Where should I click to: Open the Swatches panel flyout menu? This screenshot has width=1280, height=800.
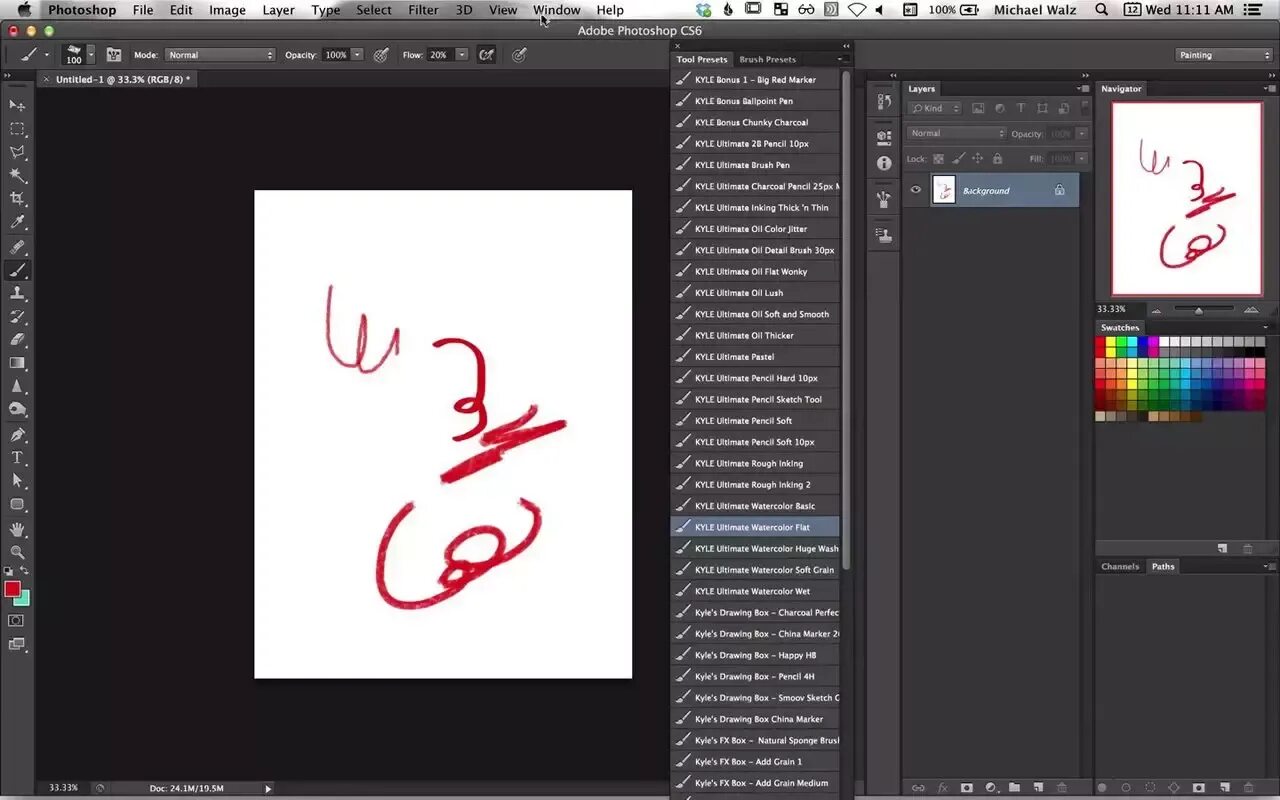1266,328
